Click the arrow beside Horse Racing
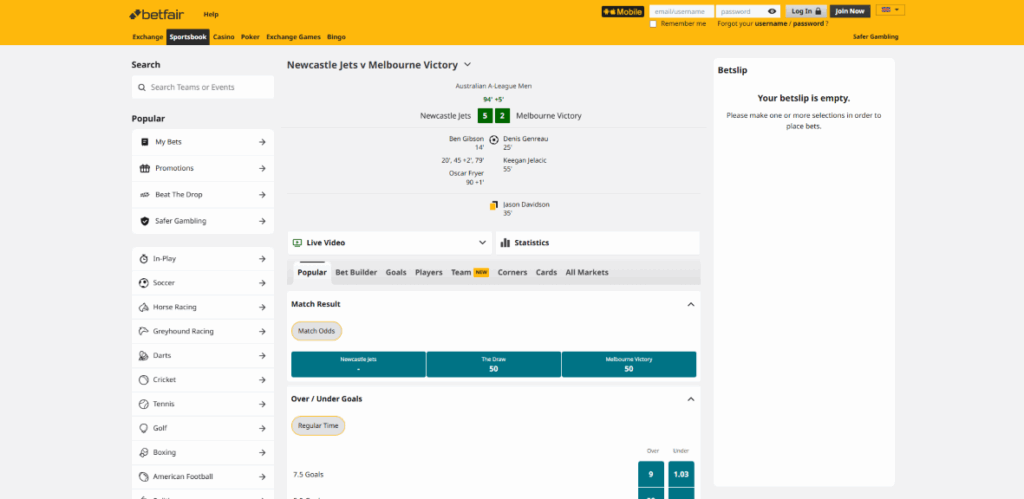Viewport: 1024px width, 499px height. coord(262,307)
